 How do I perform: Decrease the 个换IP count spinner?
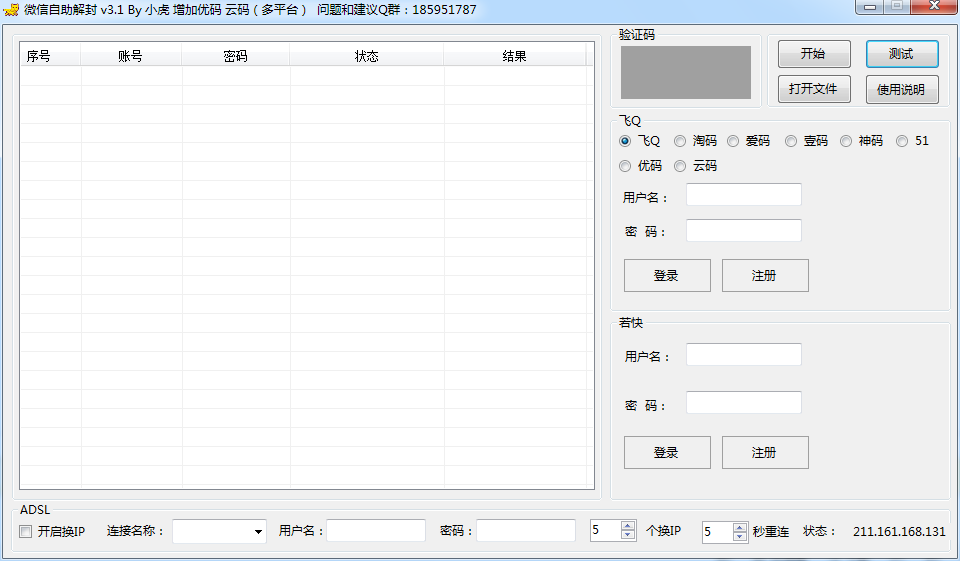pos(628,535)
